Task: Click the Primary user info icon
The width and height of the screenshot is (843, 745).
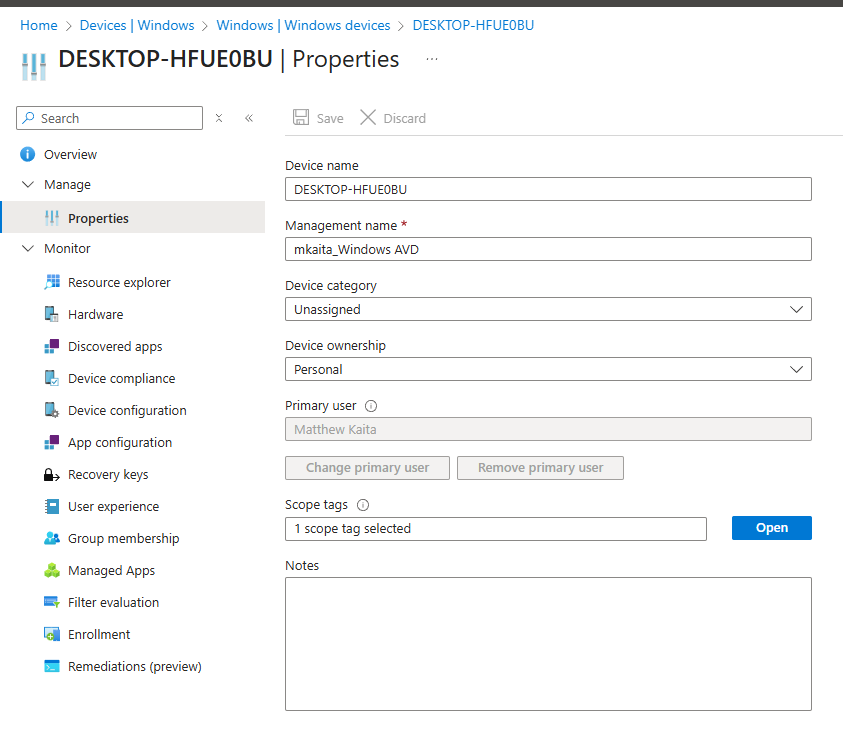Action: (x=371, y=406)
